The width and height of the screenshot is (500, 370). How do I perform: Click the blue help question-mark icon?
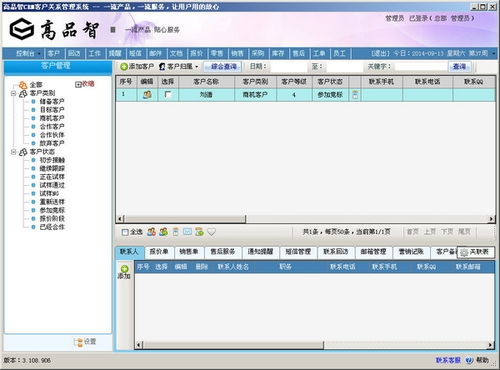(x=469, y=360)
